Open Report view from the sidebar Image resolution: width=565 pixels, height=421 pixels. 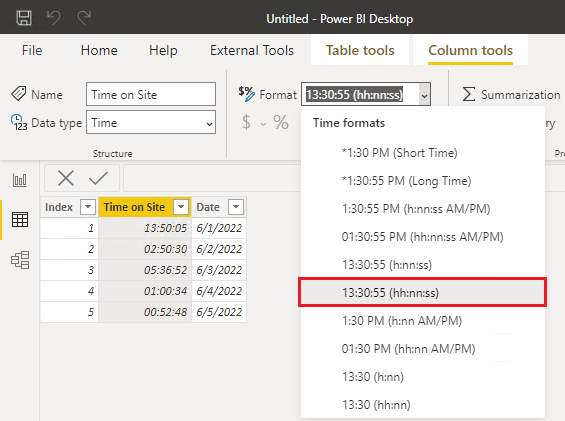coord(20,180)
